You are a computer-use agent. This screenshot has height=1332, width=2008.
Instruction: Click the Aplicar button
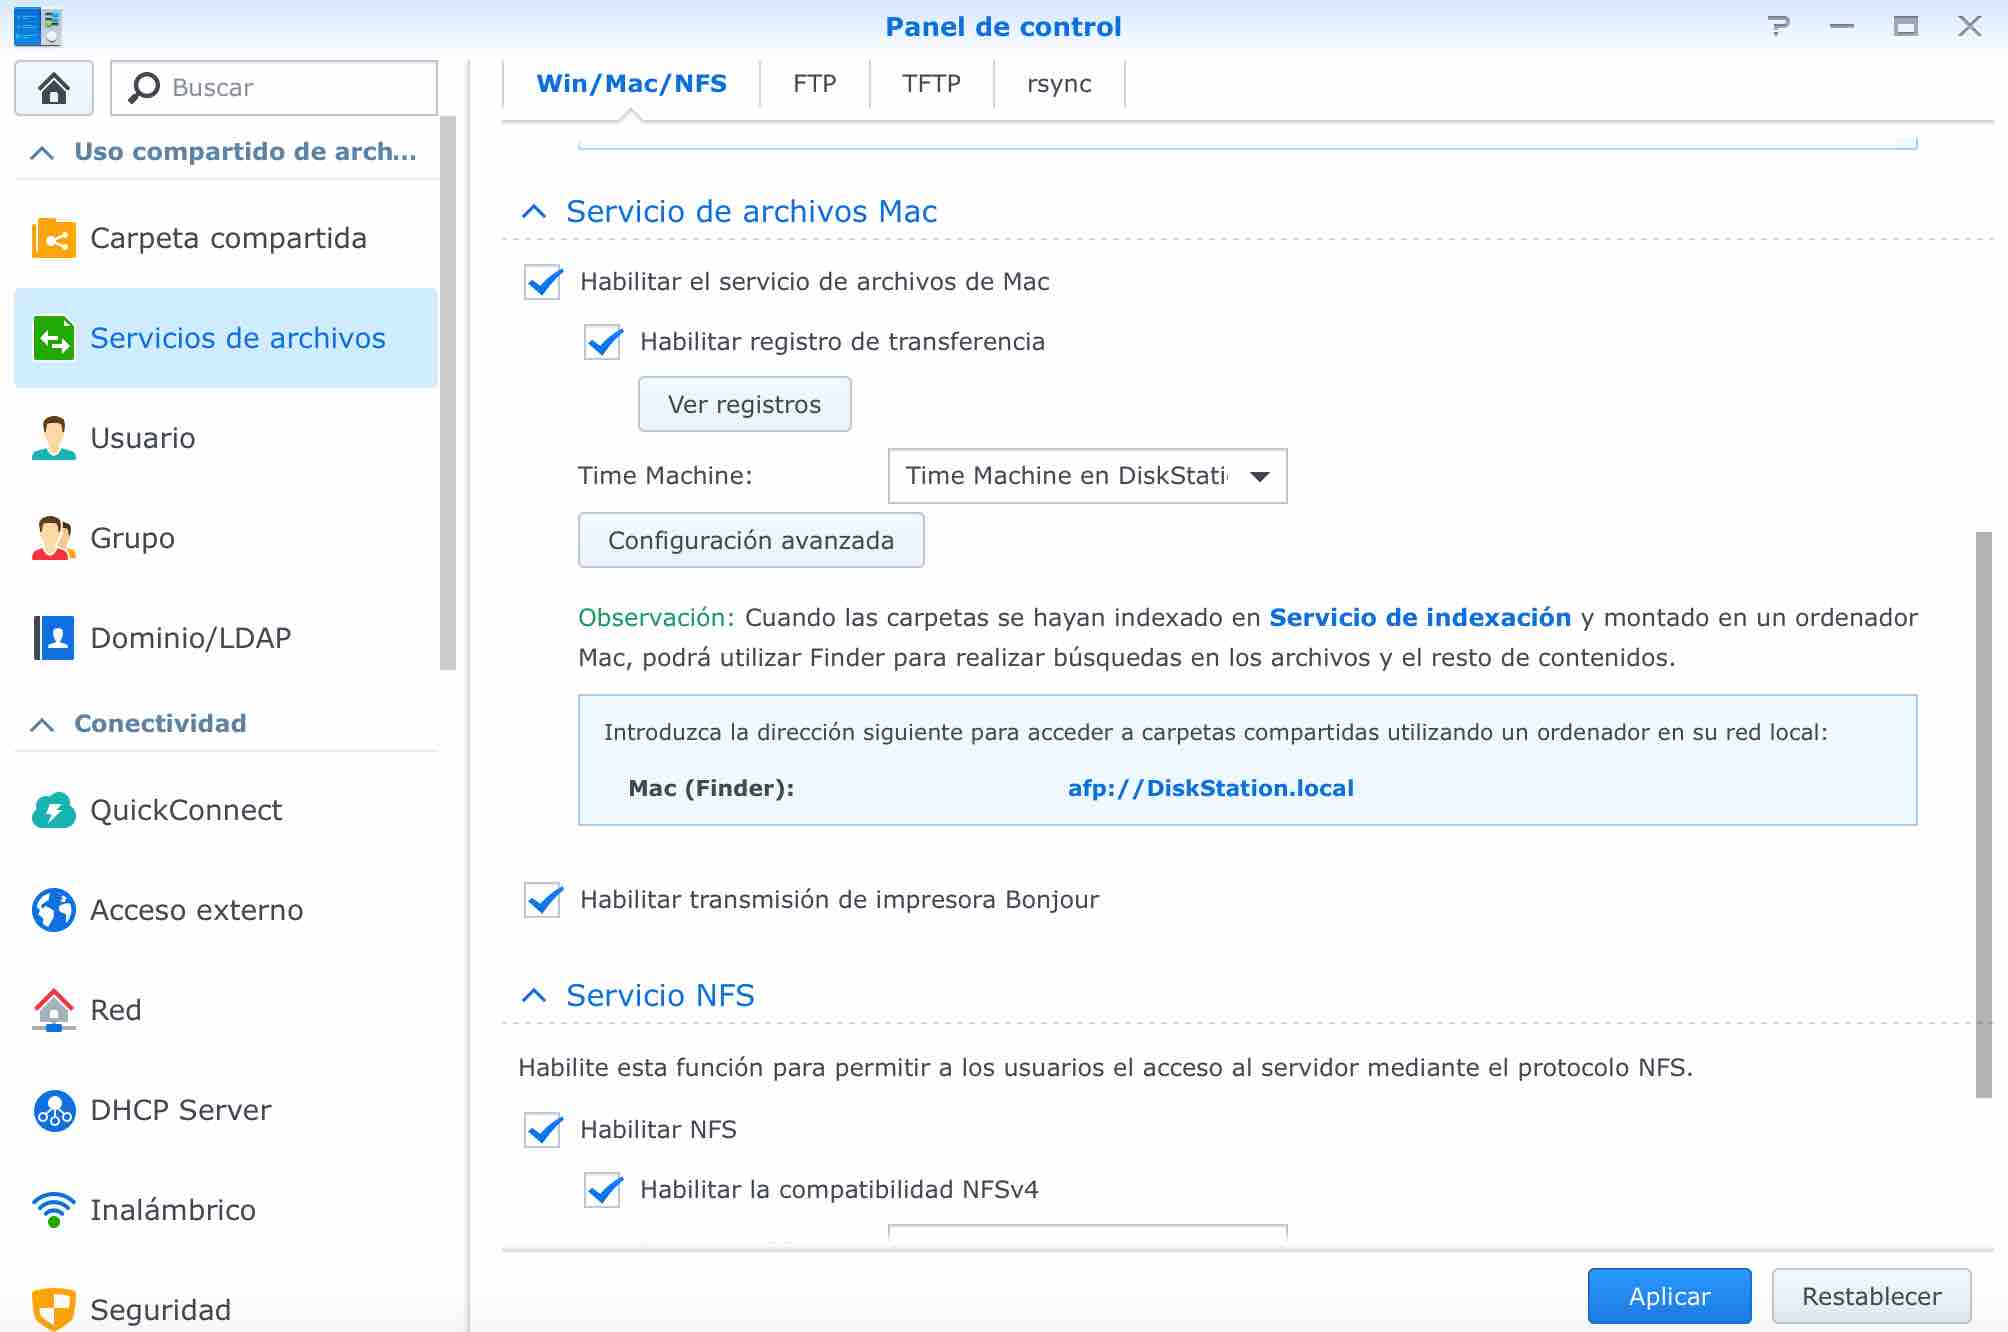coord(1668,1296)
